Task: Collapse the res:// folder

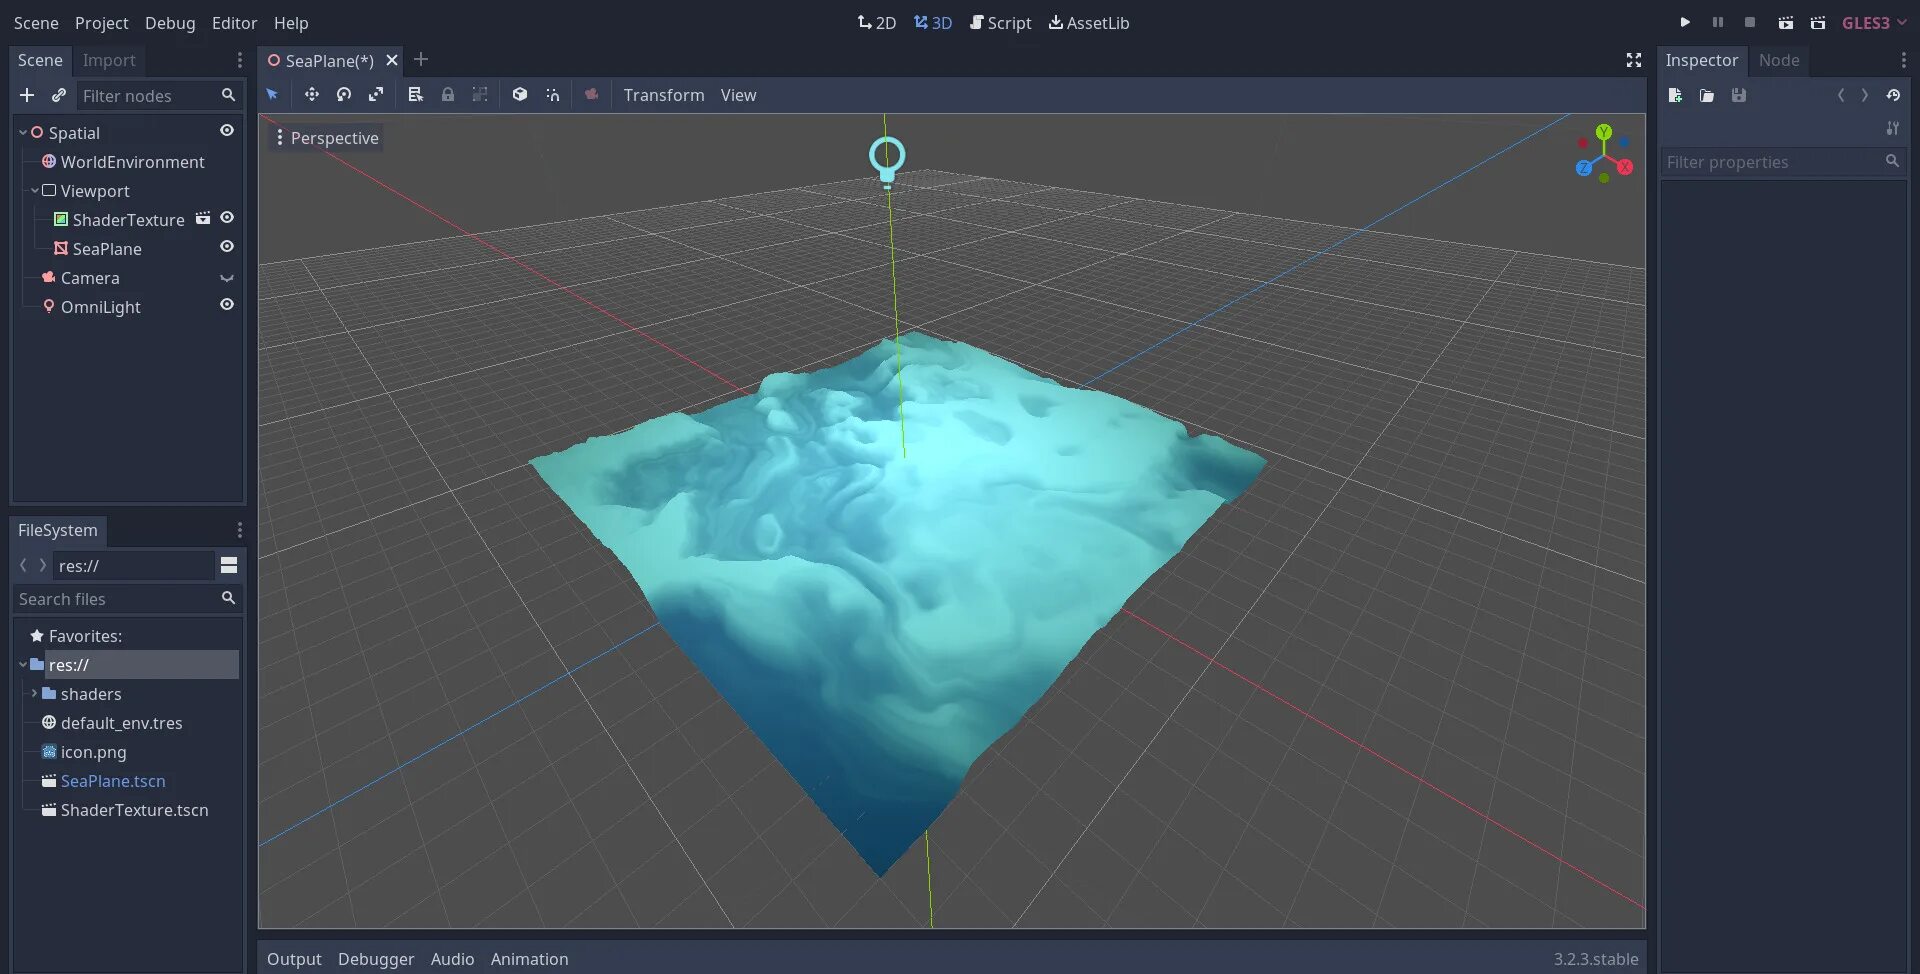Action: (23, 664)
